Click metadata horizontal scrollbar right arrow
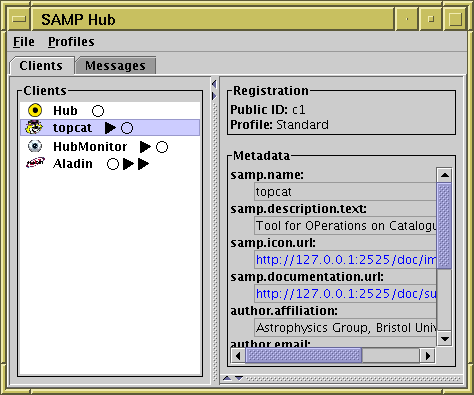This screenshot has height=395, width=474. coord(427,356)
